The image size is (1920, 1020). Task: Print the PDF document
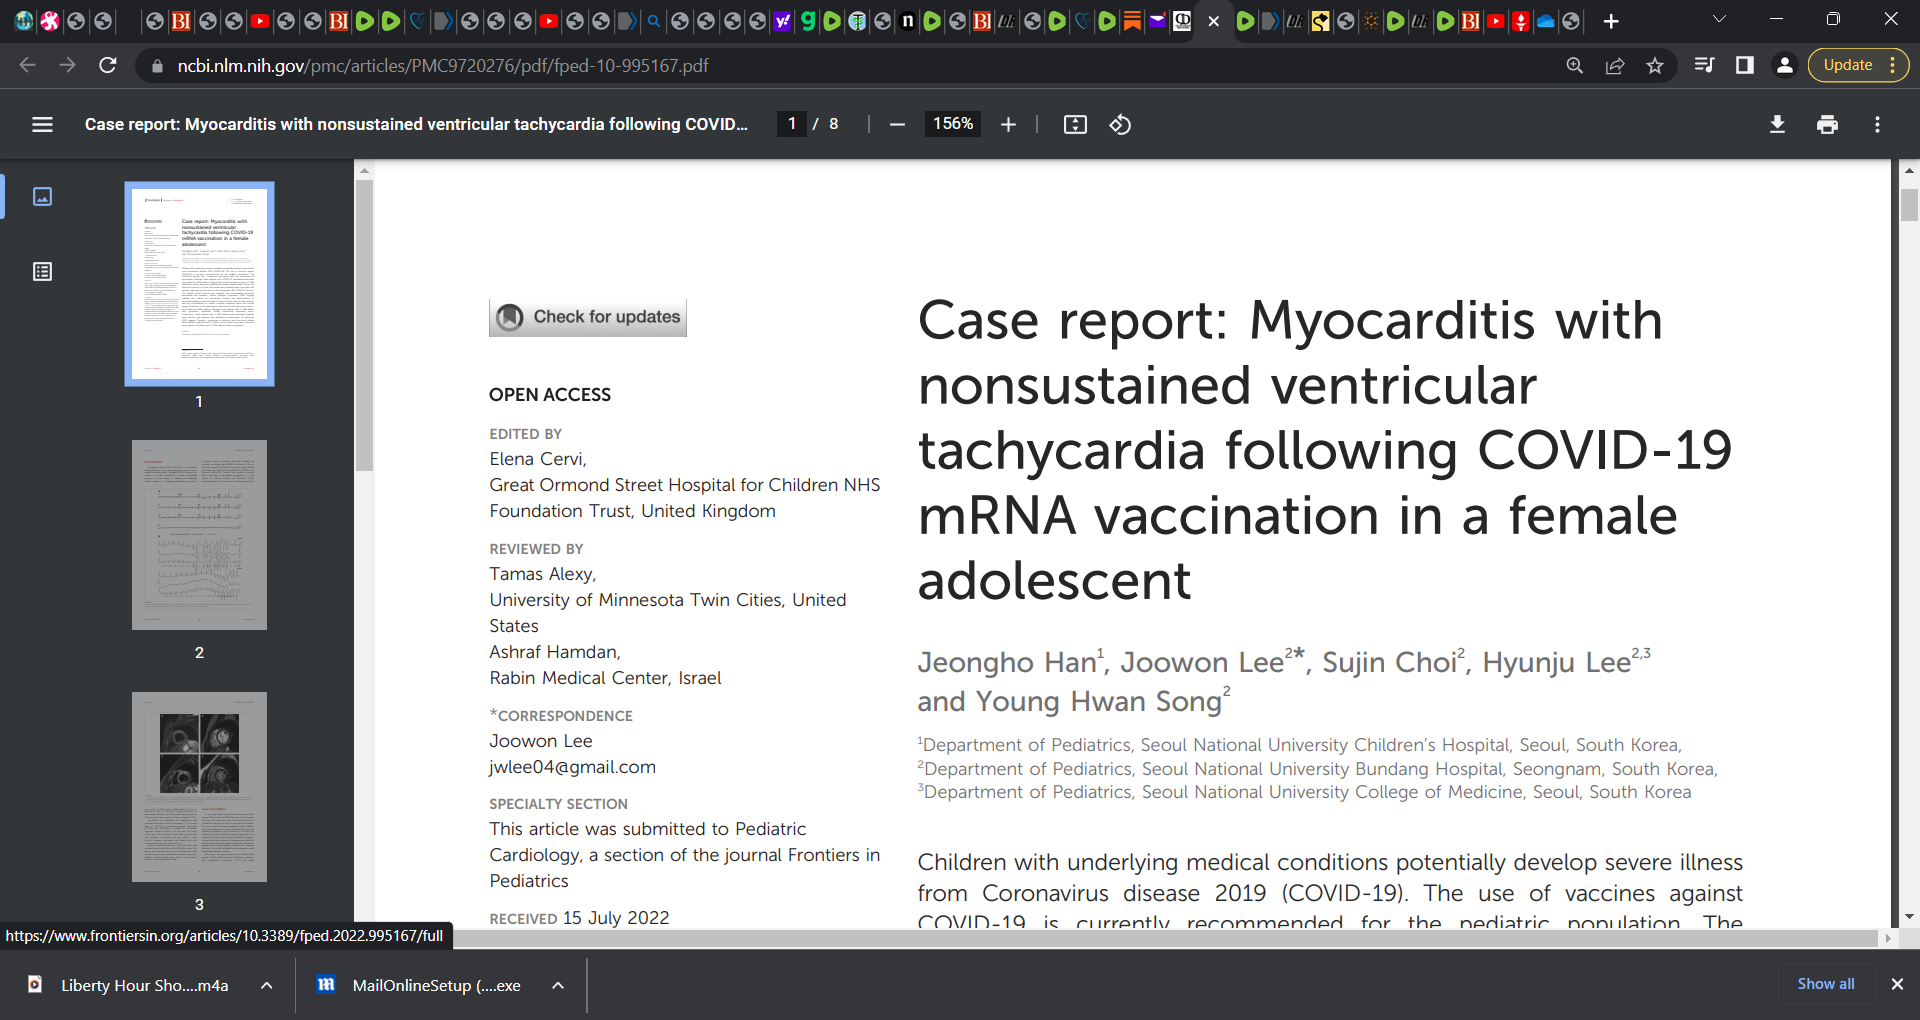pyautogui.click(x=1827, y=124)
